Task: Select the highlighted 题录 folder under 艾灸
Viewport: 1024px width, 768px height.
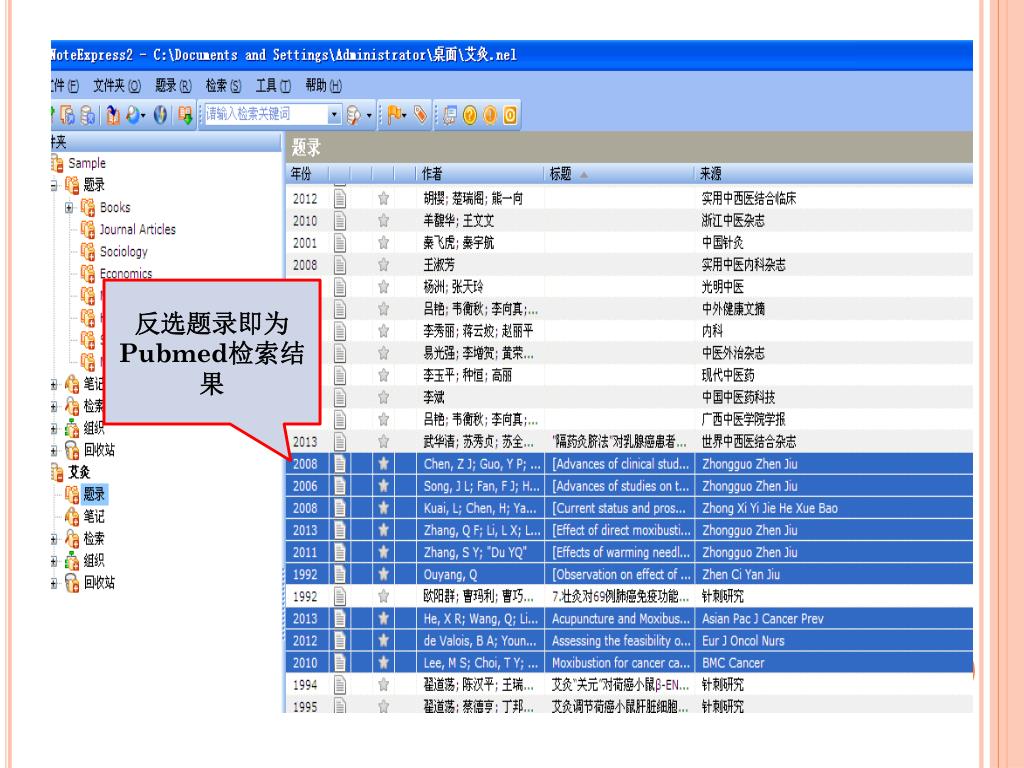Action: pyautogui.click(x=93, y=494)
